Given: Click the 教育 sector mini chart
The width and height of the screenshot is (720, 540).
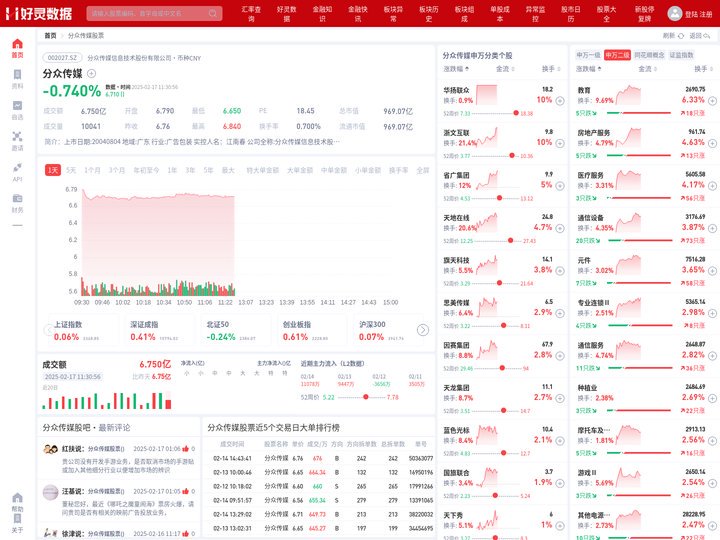Looking at the screenshot, I should [628, 95].
